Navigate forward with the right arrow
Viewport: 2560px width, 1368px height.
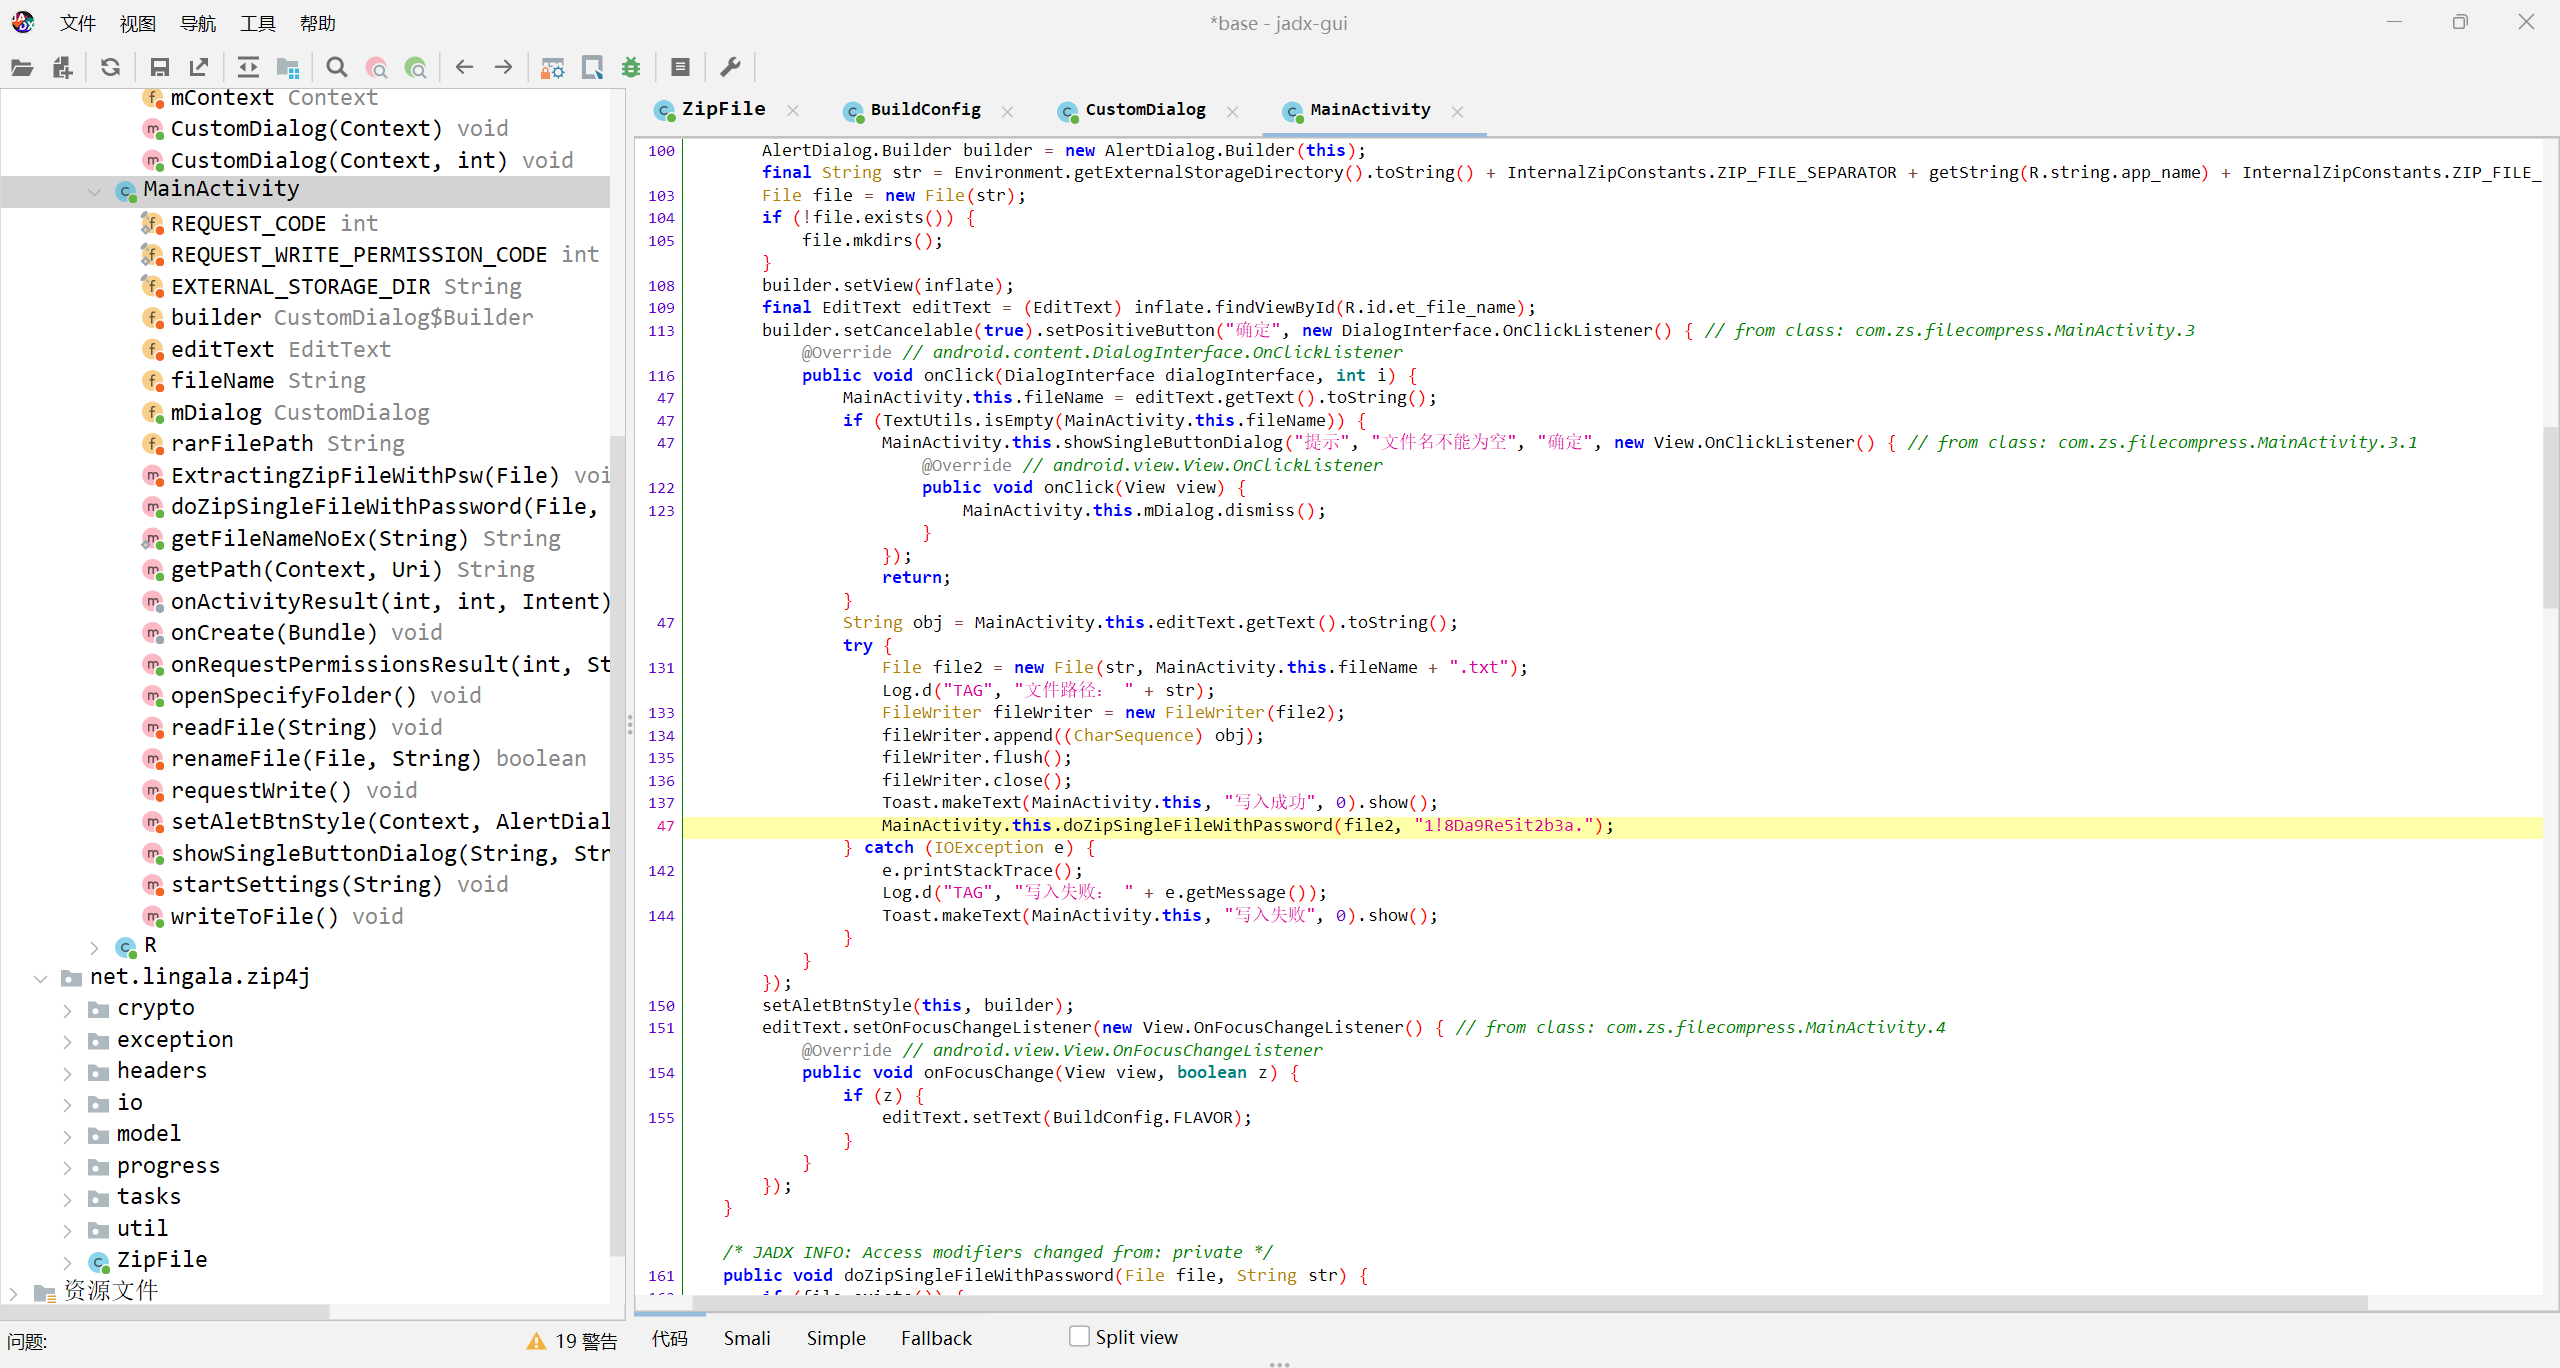pos(504,67)
